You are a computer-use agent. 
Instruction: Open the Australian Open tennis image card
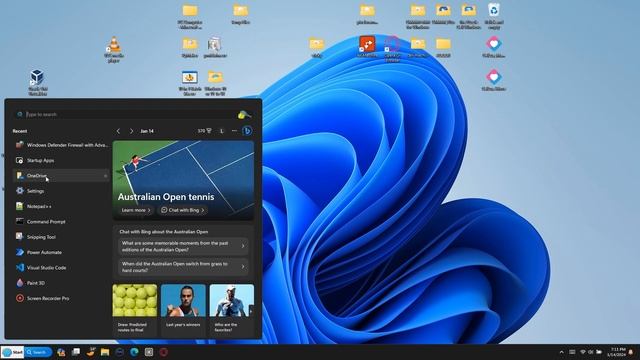183,180
